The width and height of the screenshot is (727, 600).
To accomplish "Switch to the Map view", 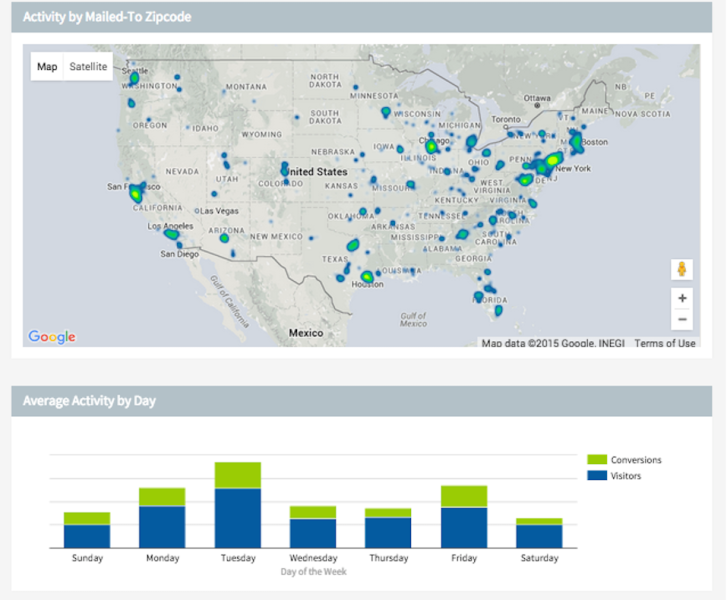I will click(x=47, y=67).
